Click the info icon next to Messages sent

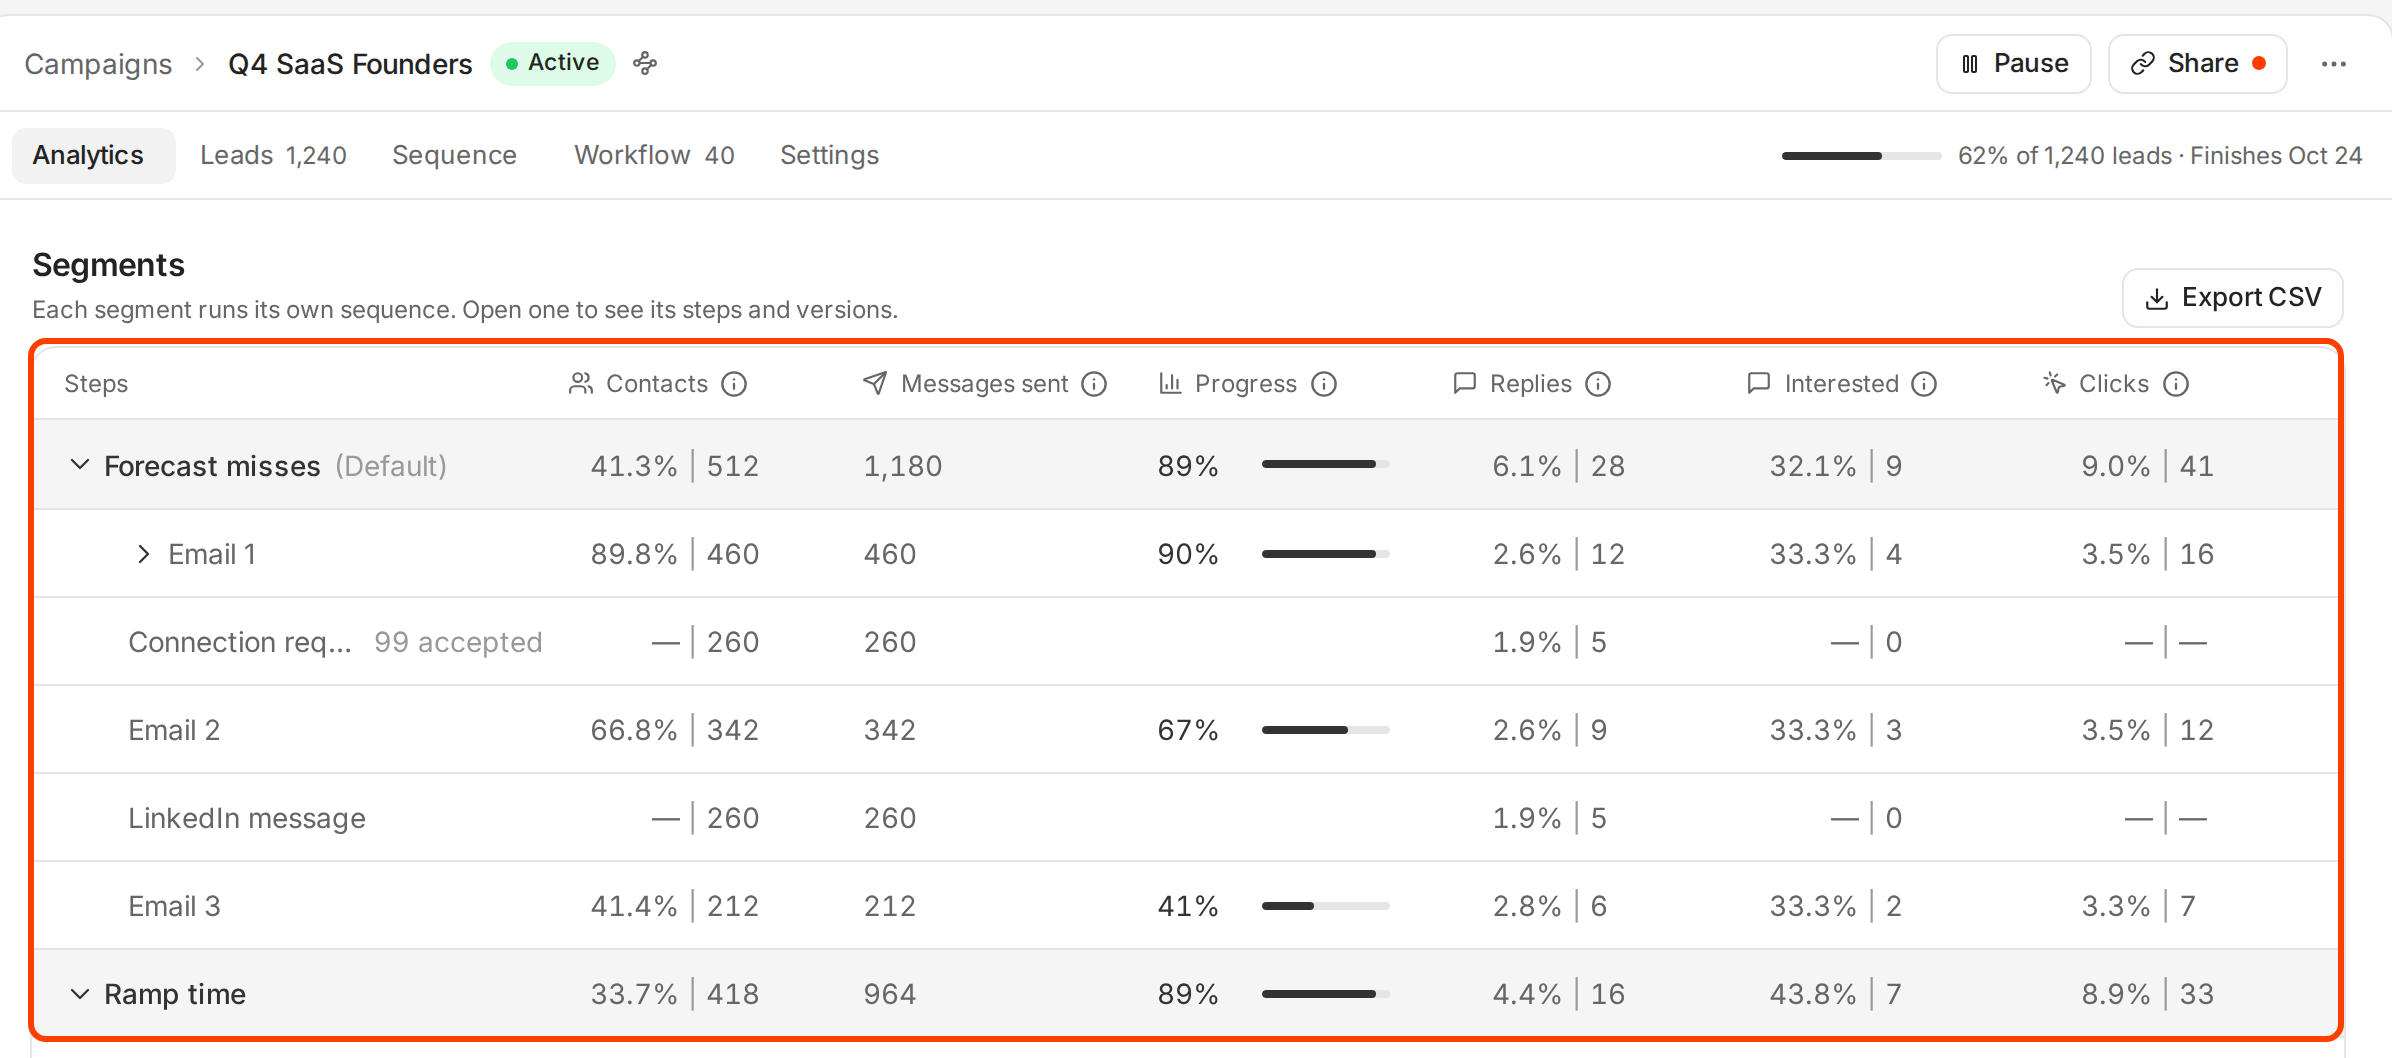tap(1094, 384)
